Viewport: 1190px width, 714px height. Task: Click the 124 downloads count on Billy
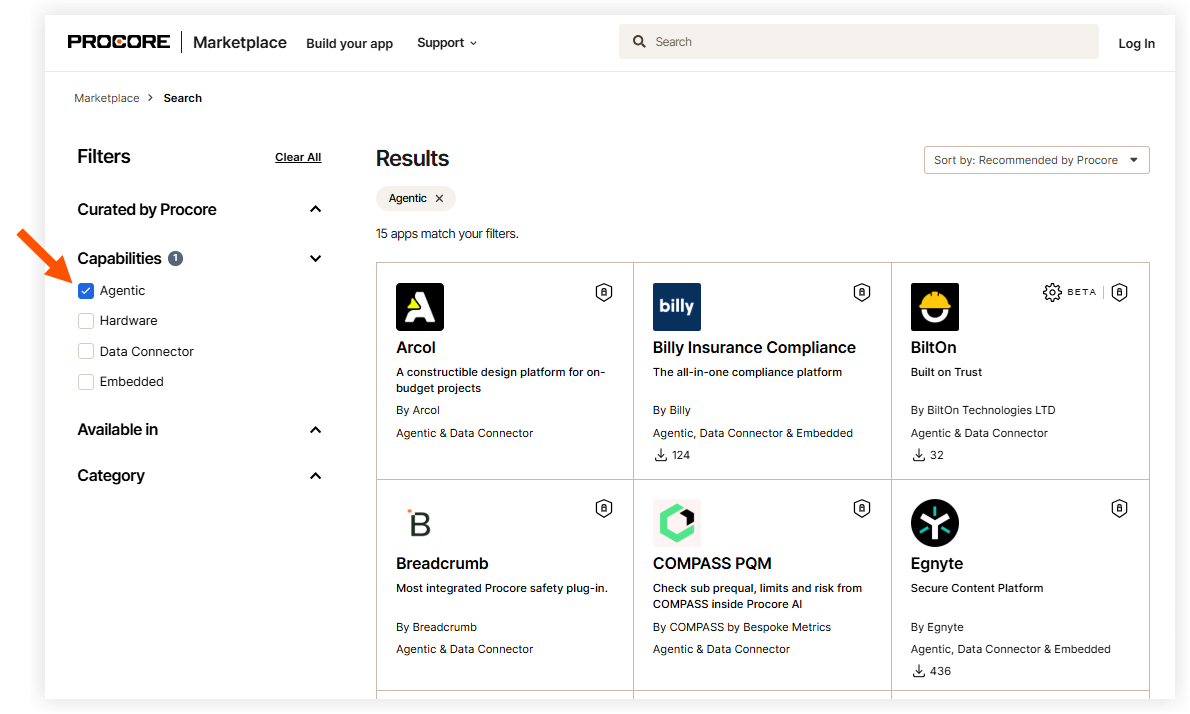[681, 455]
